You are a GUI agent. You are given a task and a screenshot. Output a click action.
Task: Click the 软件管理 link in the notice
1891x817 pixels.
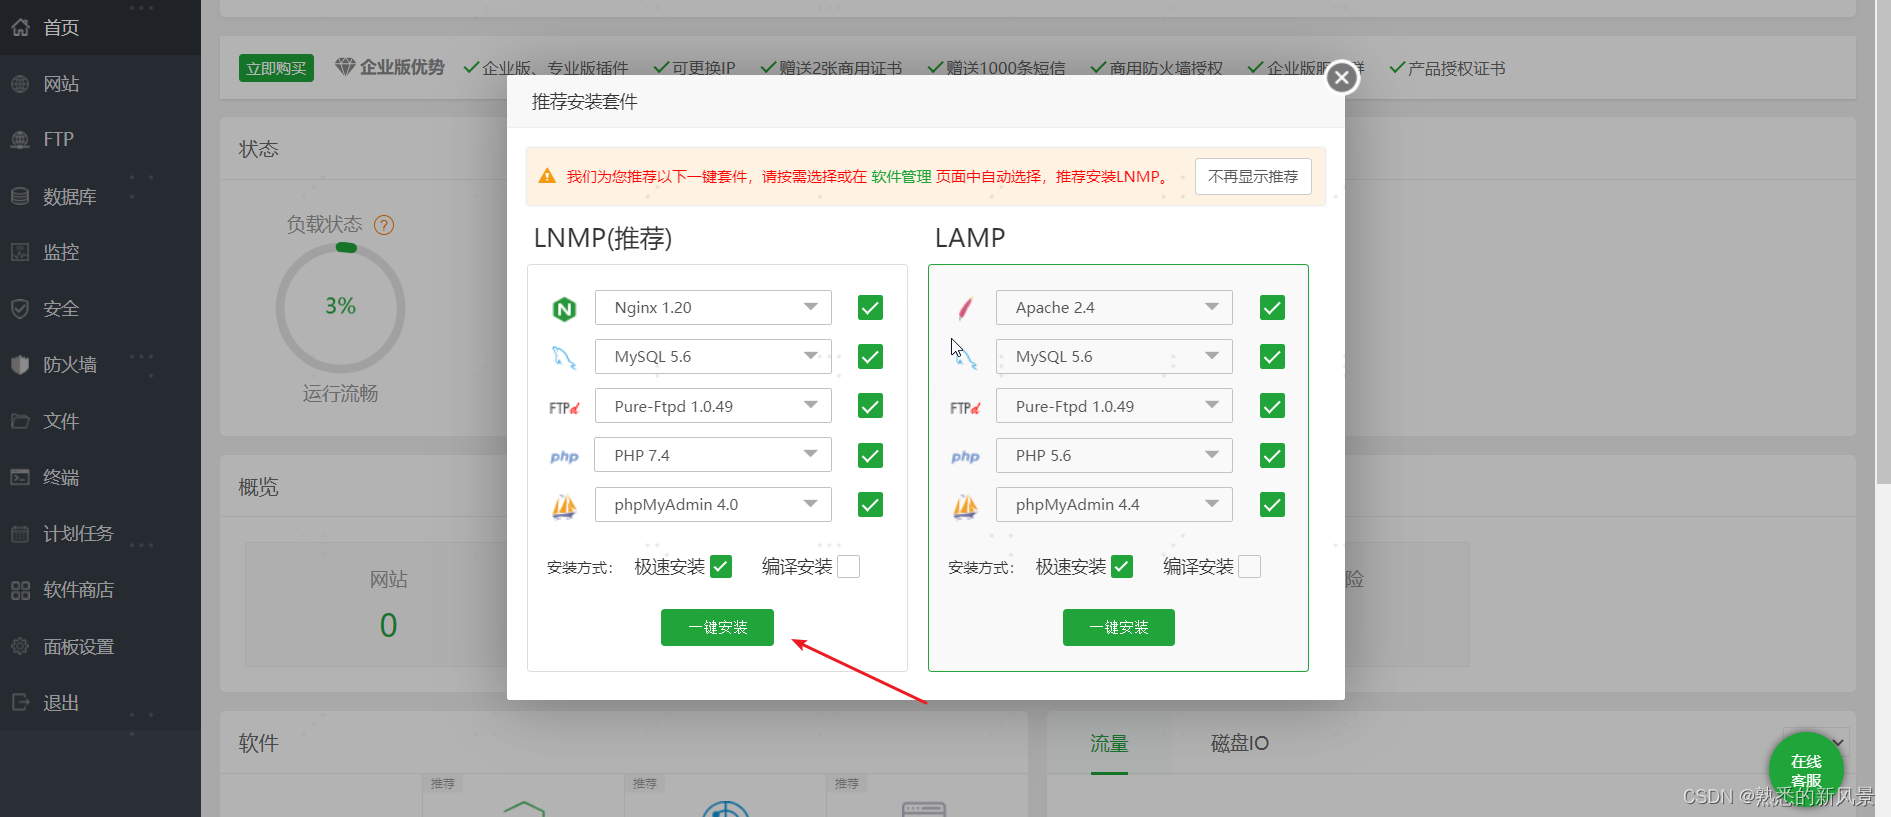coord(901,176)
